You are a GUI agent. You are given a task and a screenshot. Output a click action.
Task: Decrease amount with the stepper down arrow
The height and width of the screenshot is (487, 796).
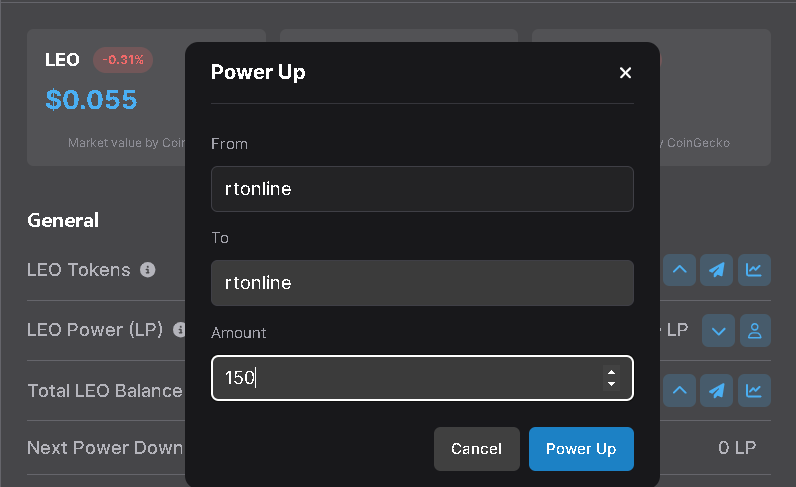[611, 384]
